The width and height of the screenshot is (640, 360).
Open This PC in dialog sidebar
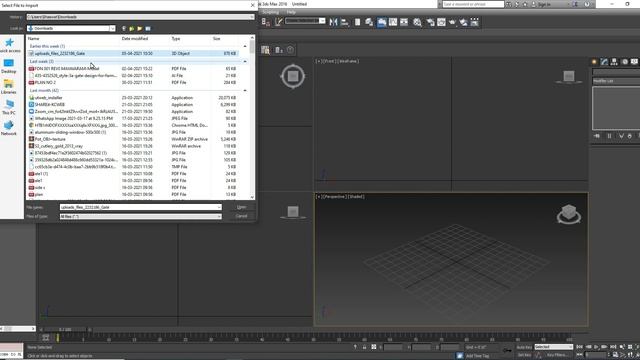pos(9,108)
